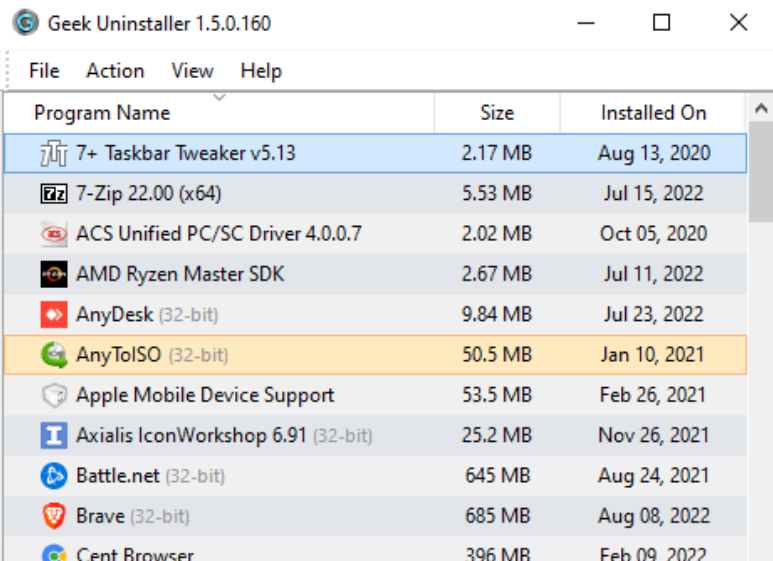Open the Help menu

coord(261,71)
